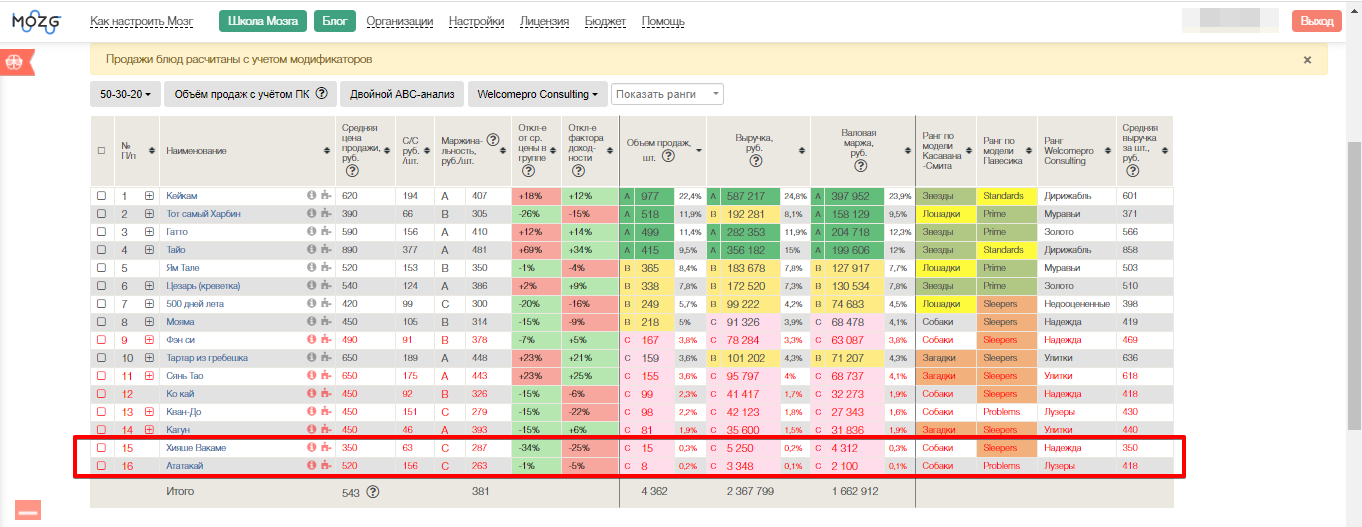The height and width of the screenshot is (527, 1362).
Task: Click the red minus button bottom-left
Action: [28, 512]
